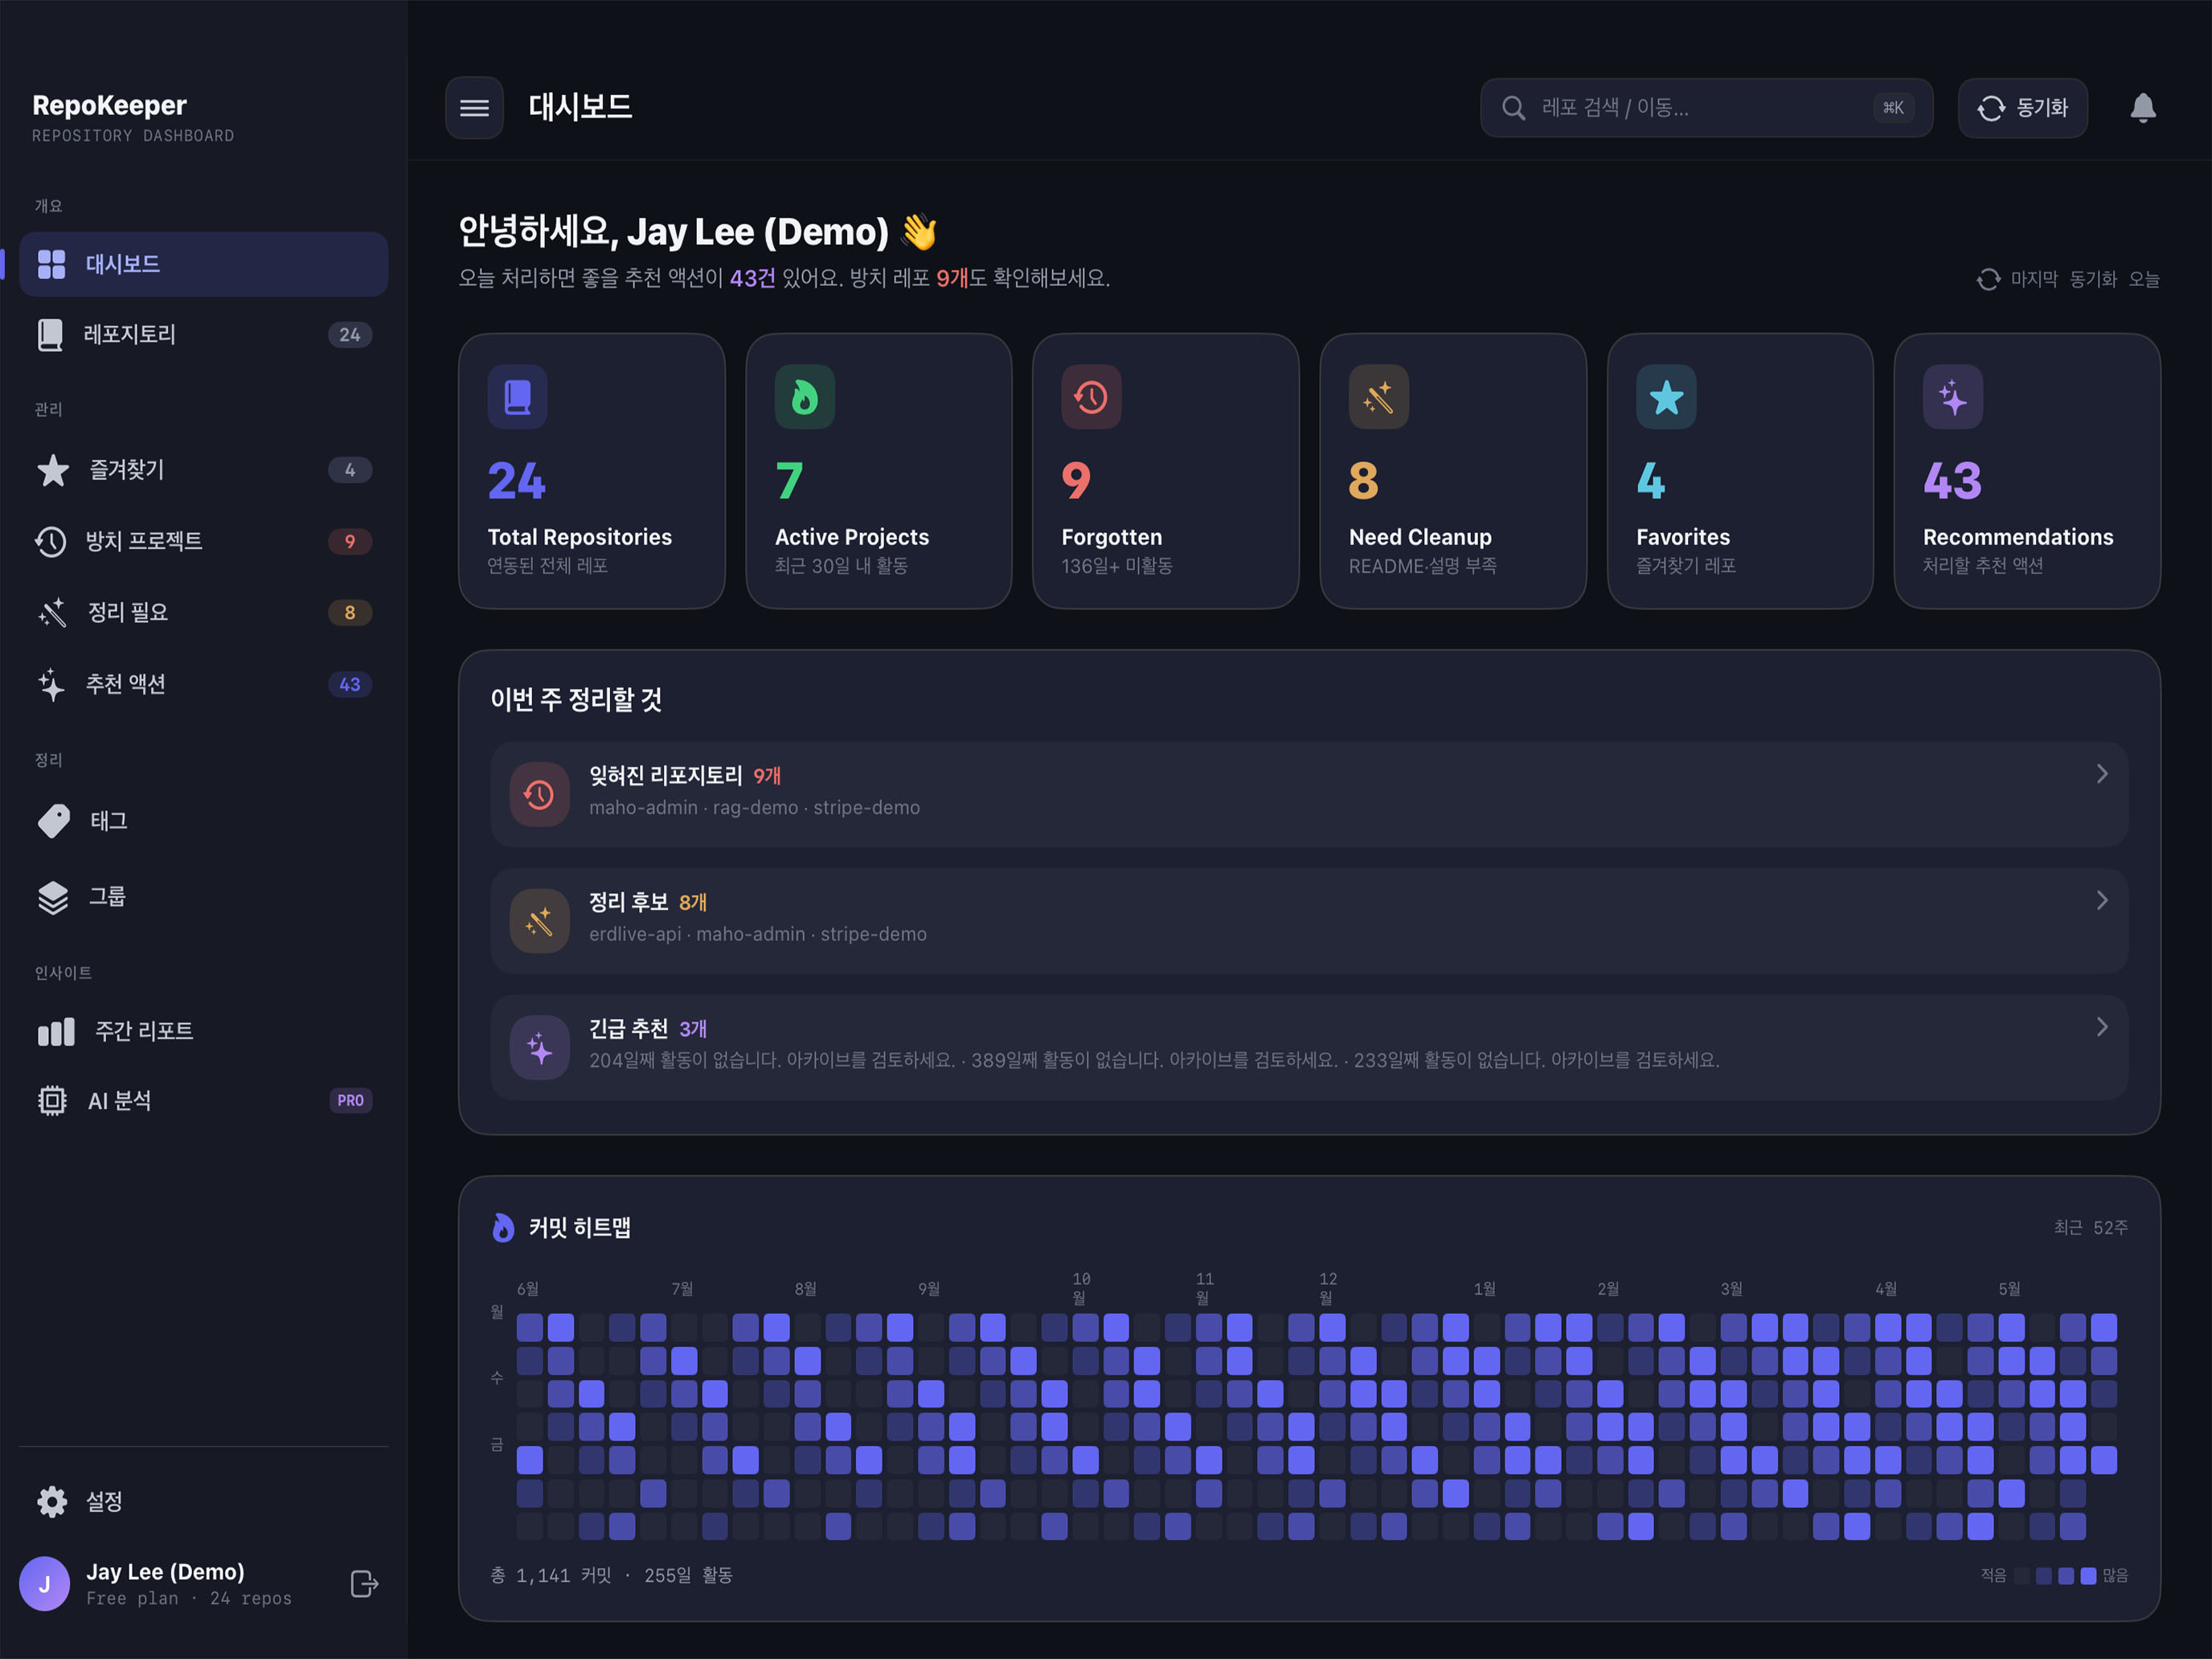This screenshot has height=1659, width=2212.
Task: Click the Forgotten clock-history icon
Action: point(1091,397)
